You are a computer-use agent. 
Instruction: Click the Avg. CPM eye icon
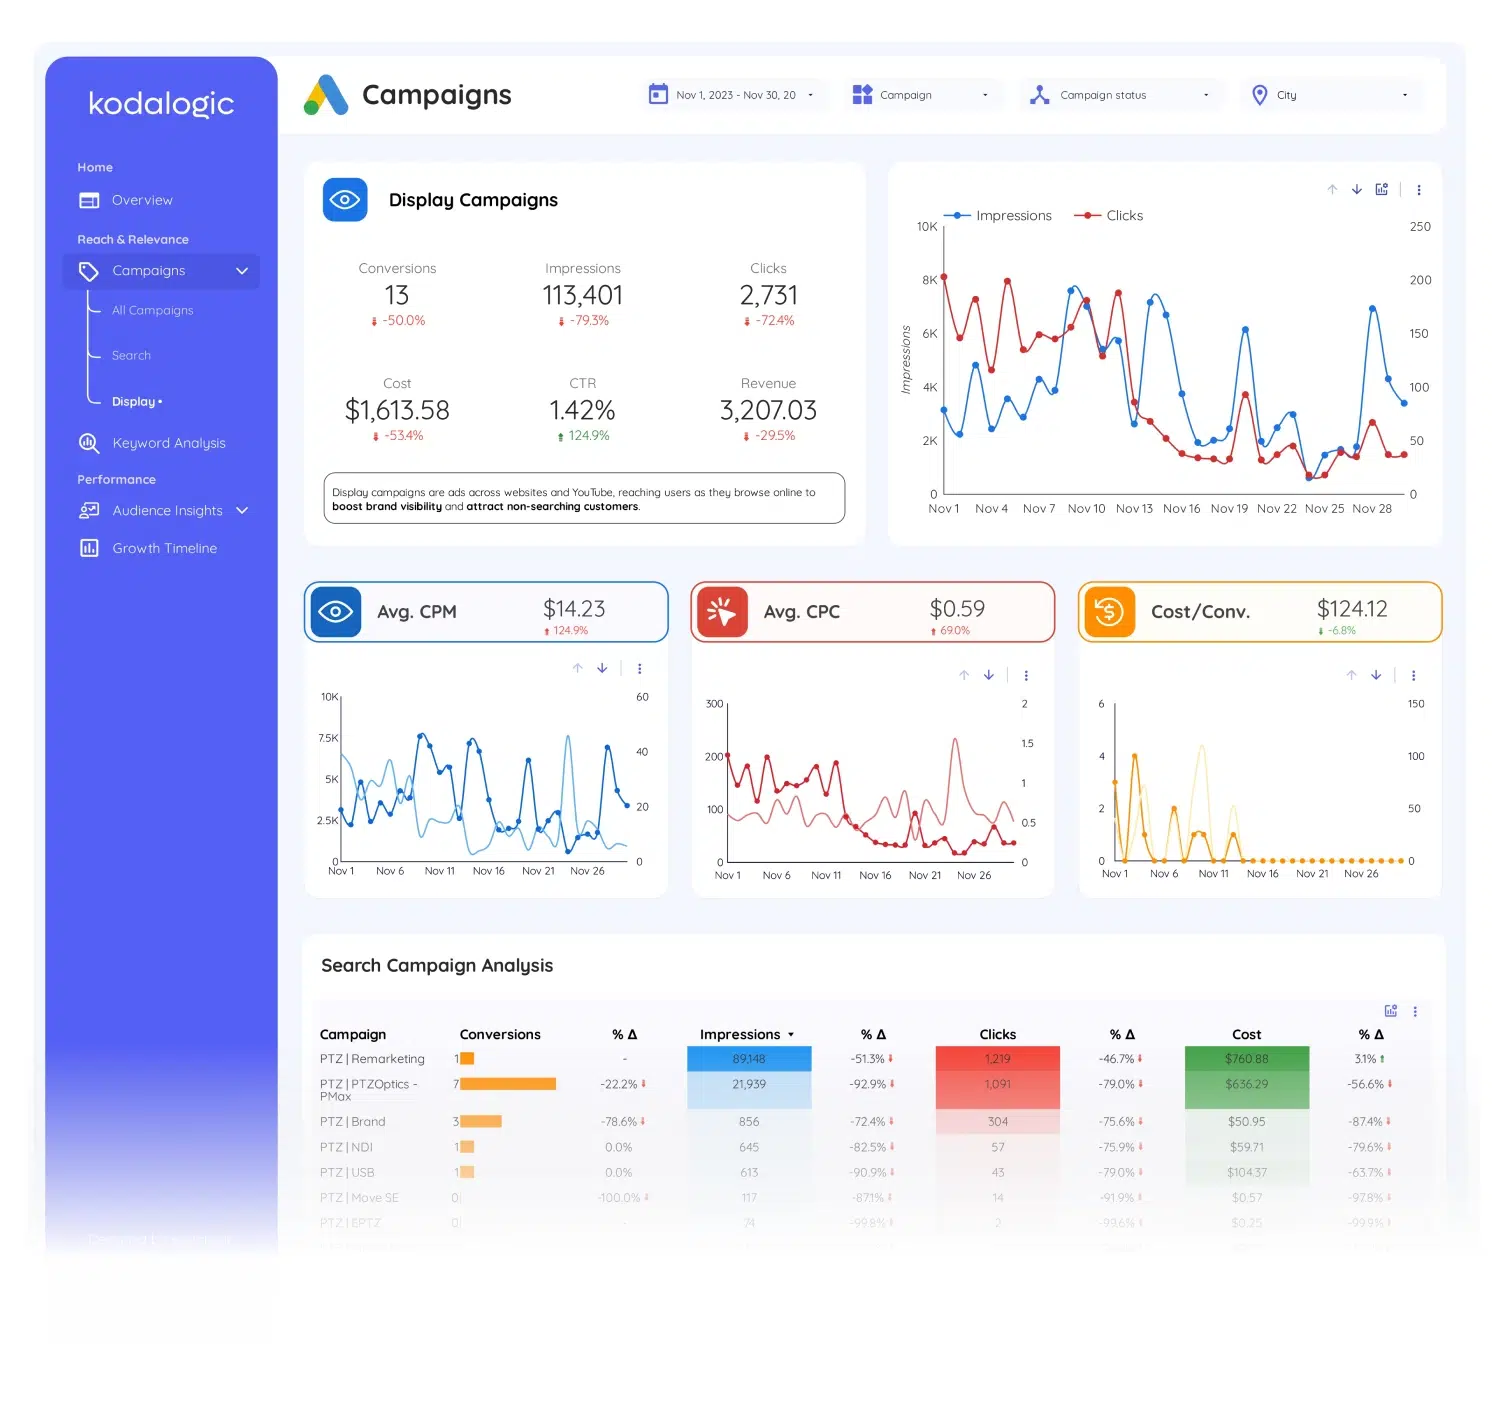pyautogui.click(x=335, y=611)
